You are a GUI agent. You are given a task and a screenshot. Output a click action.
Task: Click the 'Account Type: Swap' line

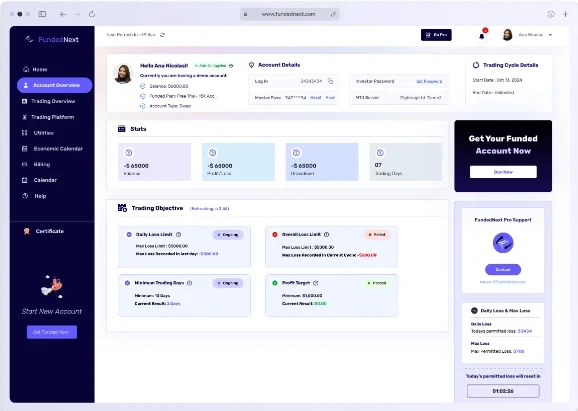click(x=170, y=106)
